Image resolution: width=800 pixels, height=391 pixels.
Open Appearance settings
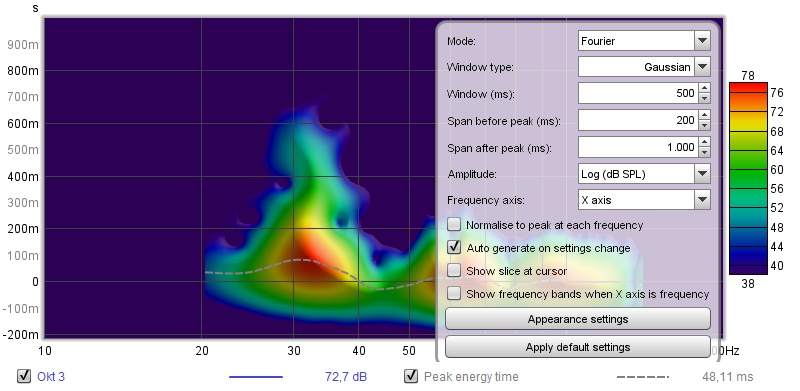(x=578, y=320)
